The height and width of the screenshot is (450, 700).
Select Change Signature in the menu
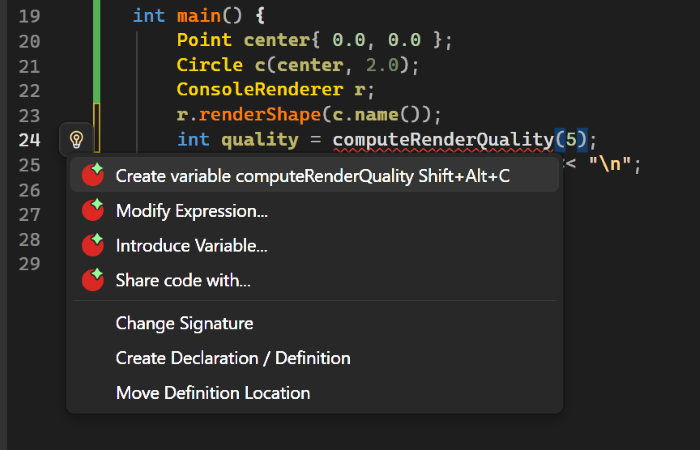click(x=184, y=324)
